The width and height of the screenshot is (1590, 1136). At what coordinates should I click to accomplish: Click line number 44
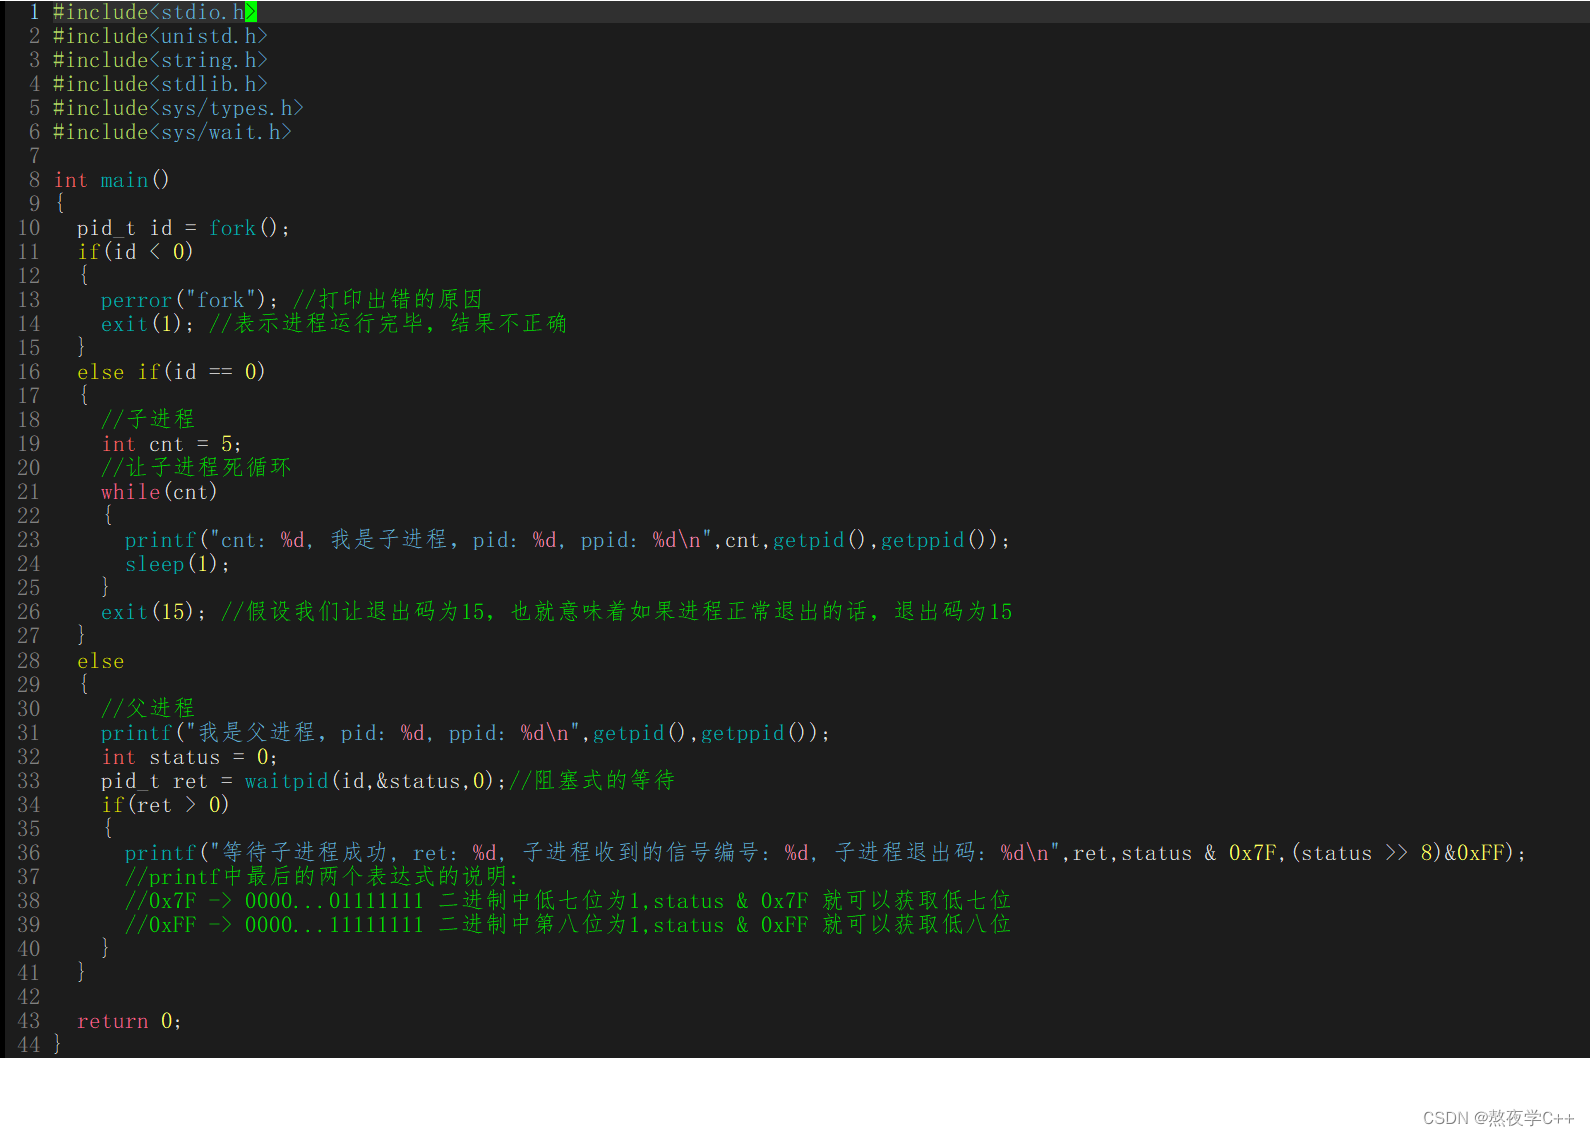coord(29,1045)
